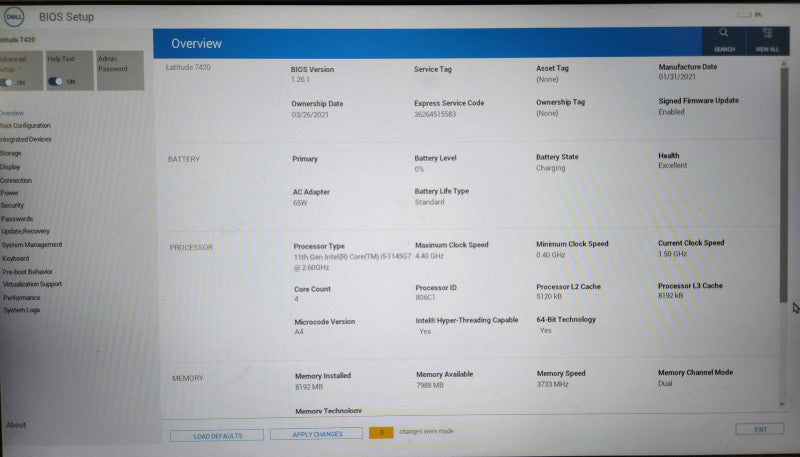Click Battery State Charging value
The height and width of the screenshot is (457, 800).
pyautogui.click(x=551, y=168)
